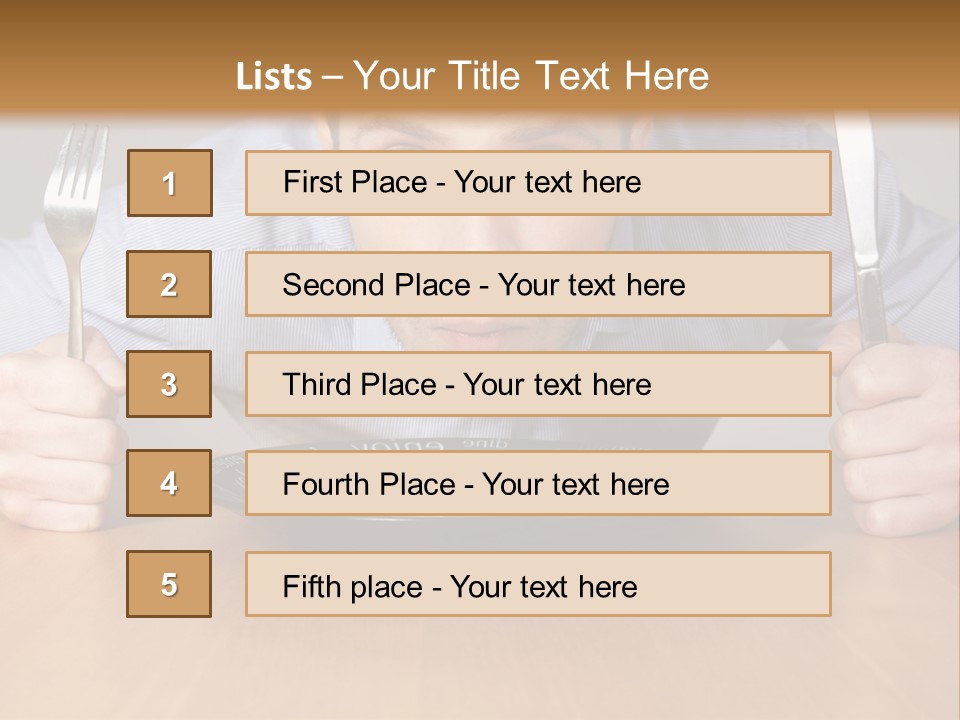Viewport: 960px width, 720px height.
Task: Click the brown header band
Action: click(x=480, y=56)
